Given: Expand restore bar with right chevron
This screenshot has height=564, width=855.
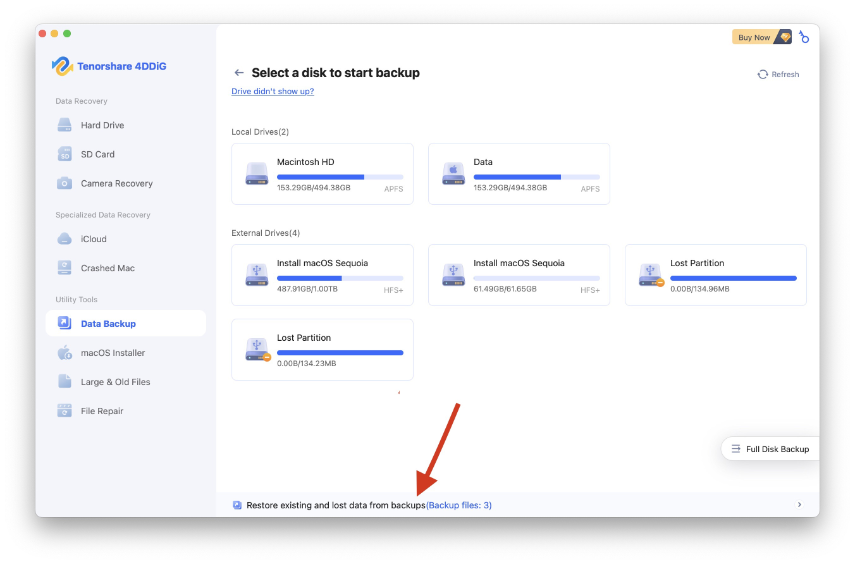Looking at the screenshot, I should [x=799, y=505].
